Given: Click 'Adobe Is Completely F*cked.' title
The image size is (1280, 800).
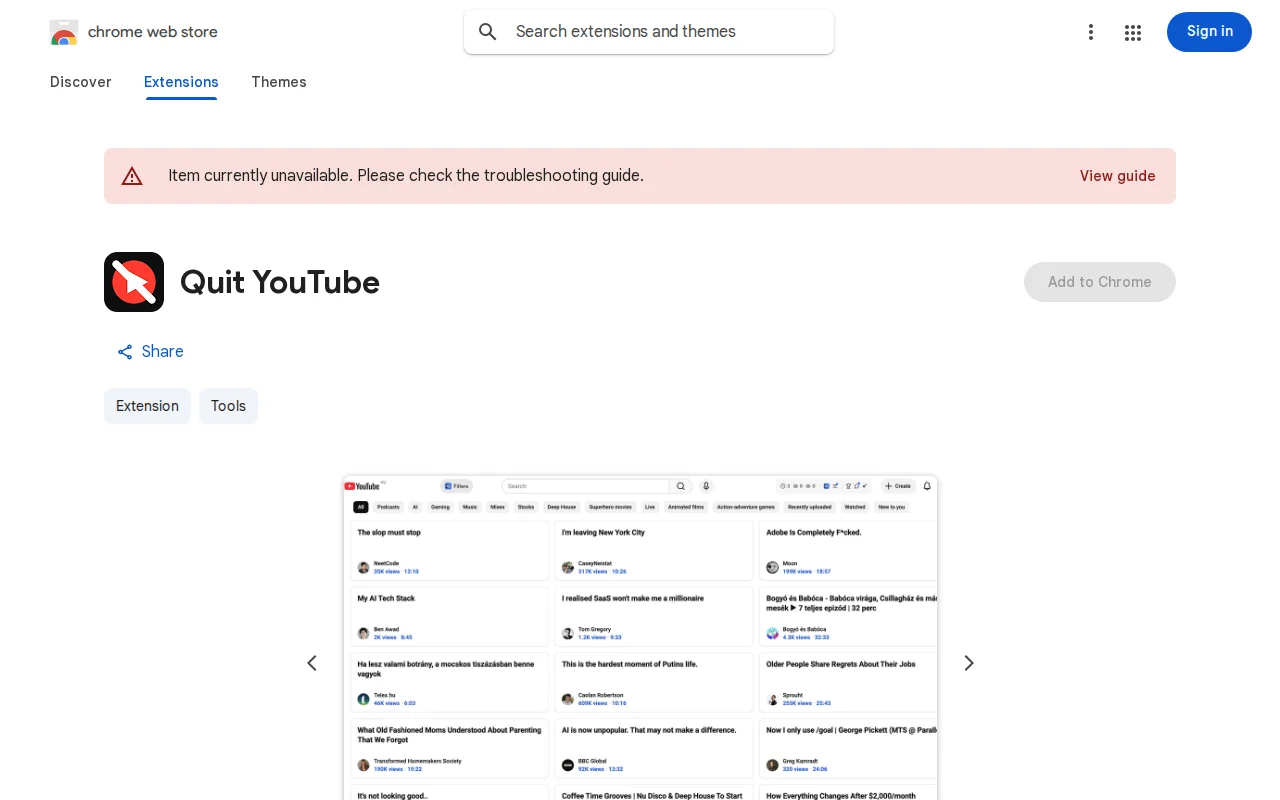Looking at the screenshot, I should (x=814, y=533).
